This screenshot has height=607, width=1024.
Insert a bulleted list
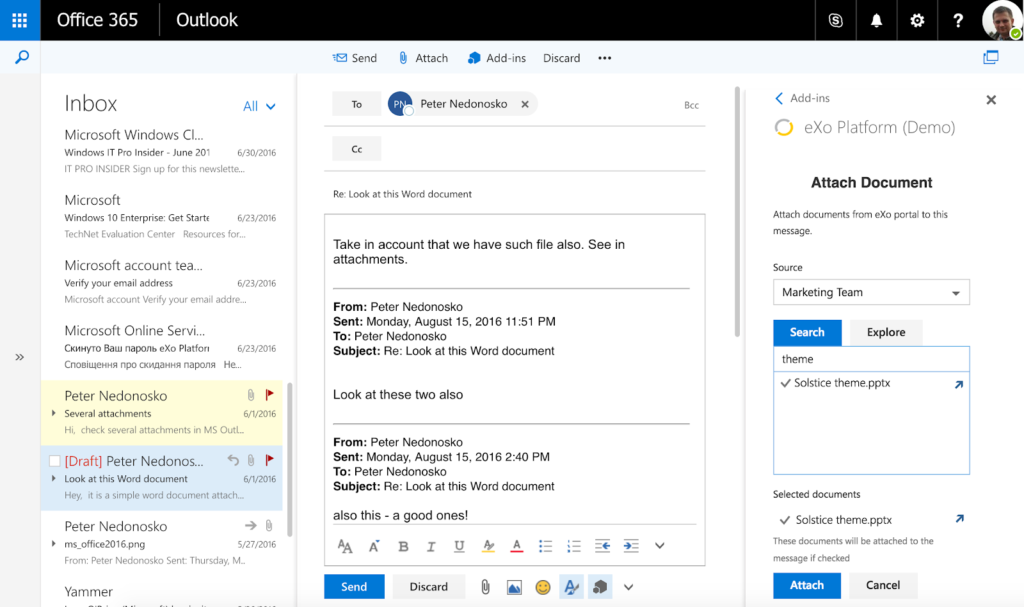click(545, 546)
